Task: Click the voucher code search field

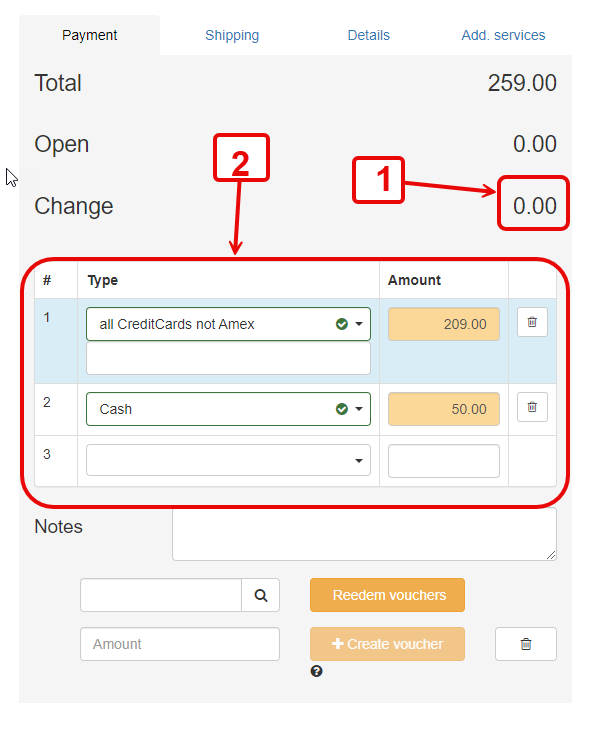Action: pos(161,595)
